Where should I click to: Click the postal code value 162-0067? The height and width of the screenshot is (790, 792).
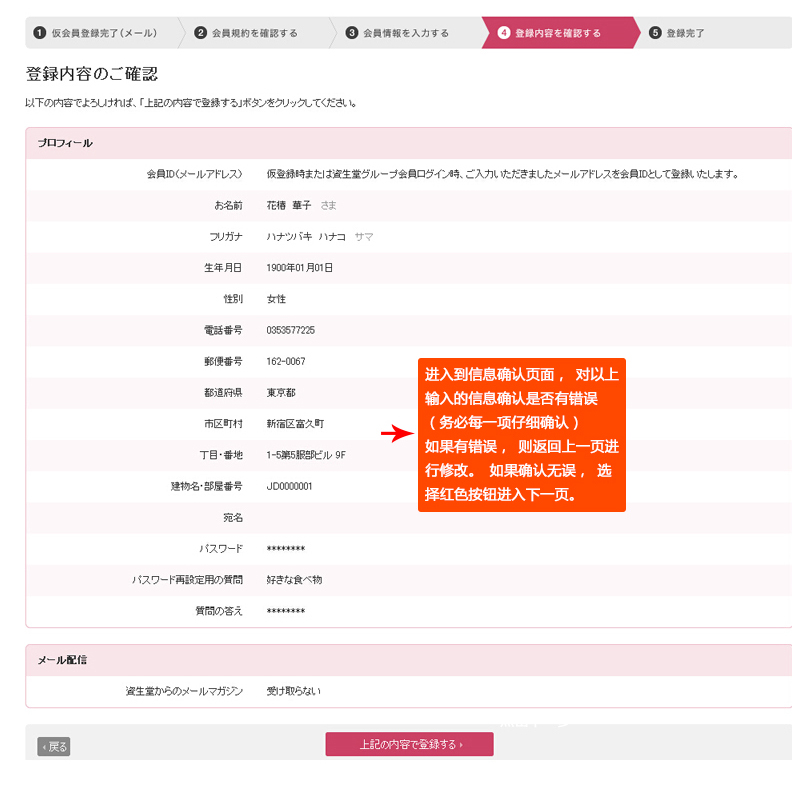tap(286, 361)
